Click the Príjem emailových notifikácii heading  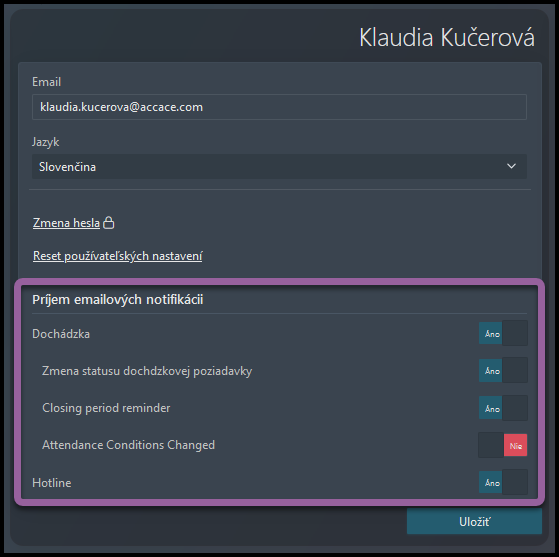(x=118, y=300)
